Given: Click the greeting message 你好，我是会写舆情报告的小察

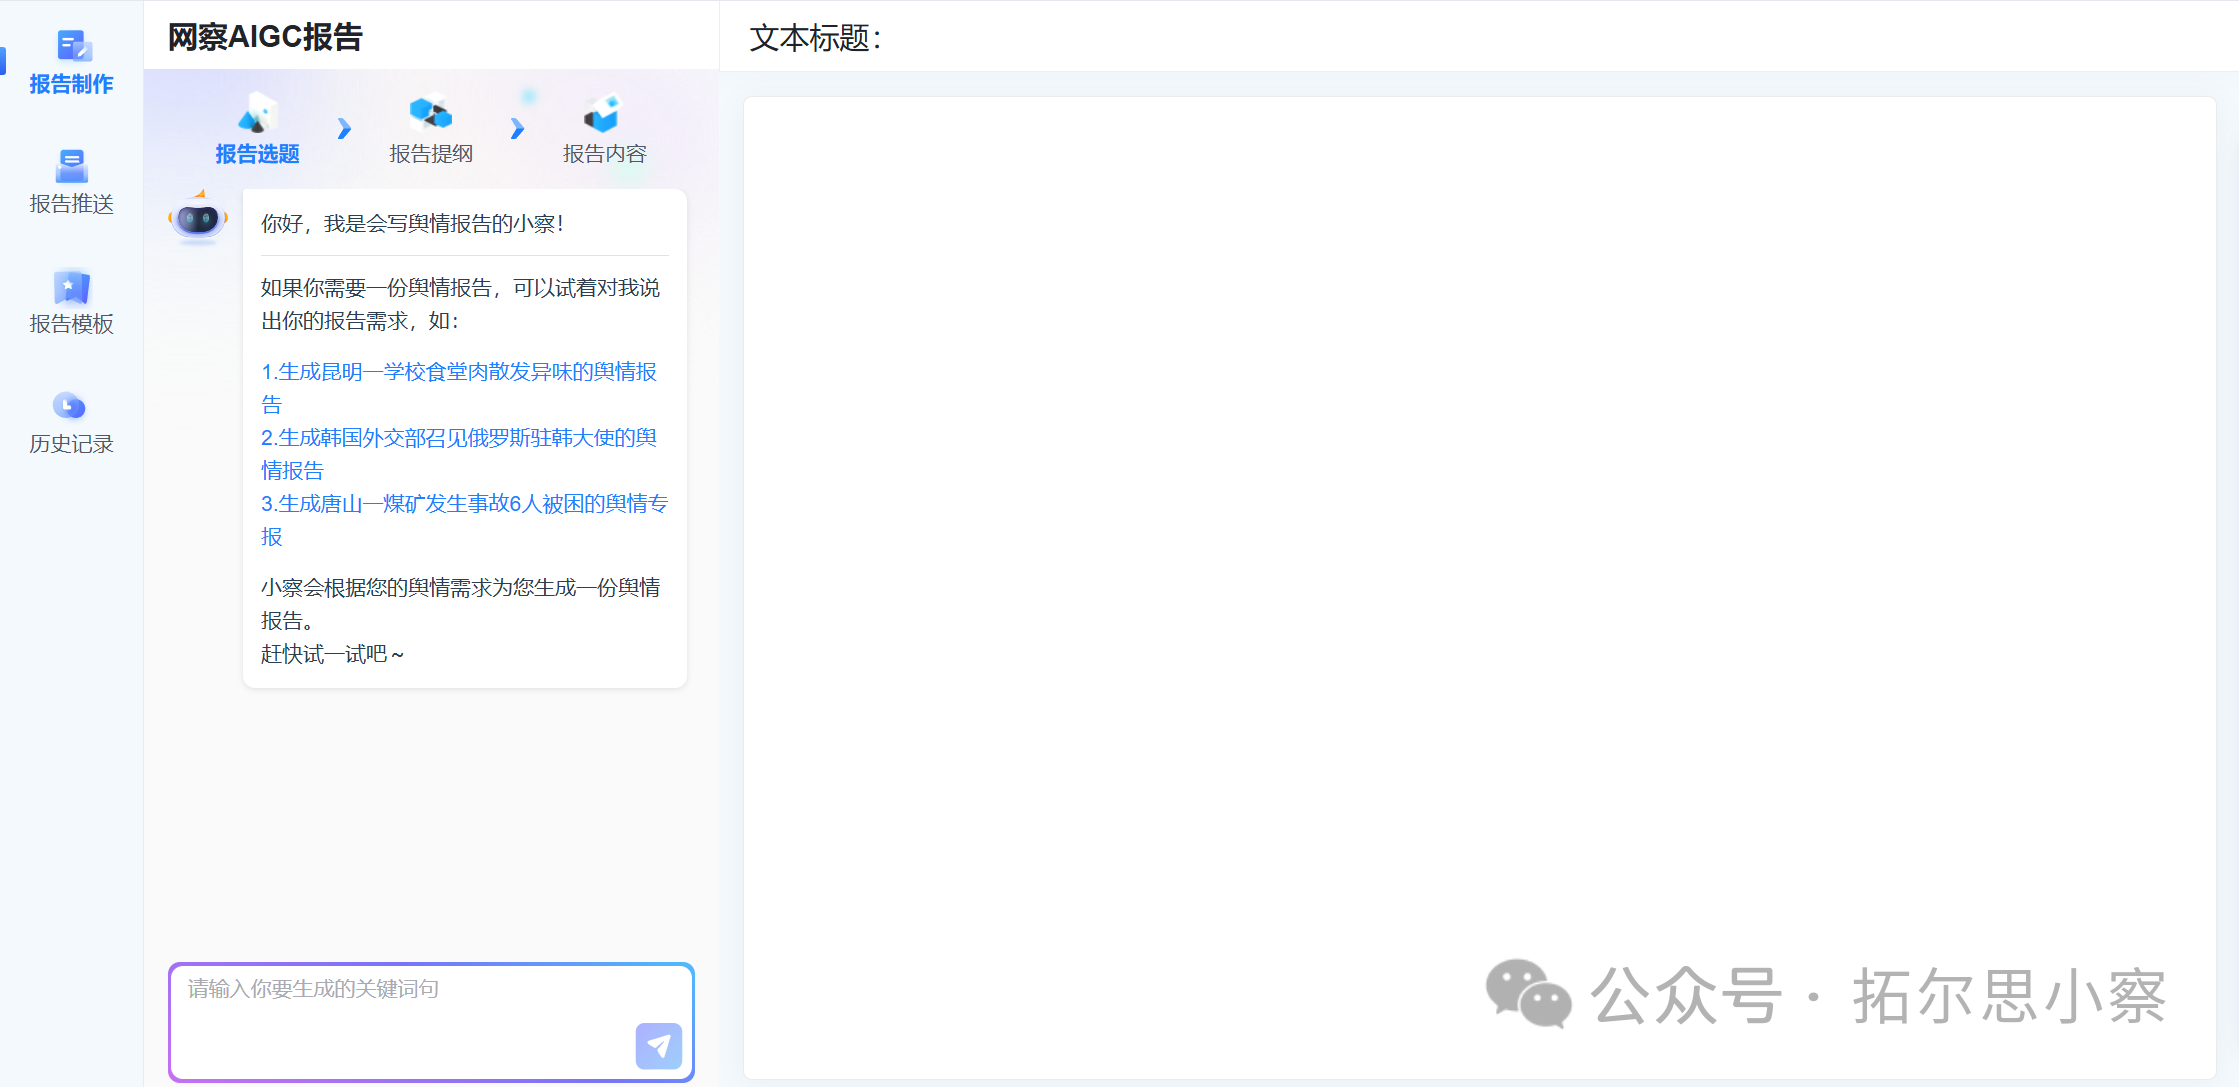Looking at the screenshot, I should click(412, 224).
